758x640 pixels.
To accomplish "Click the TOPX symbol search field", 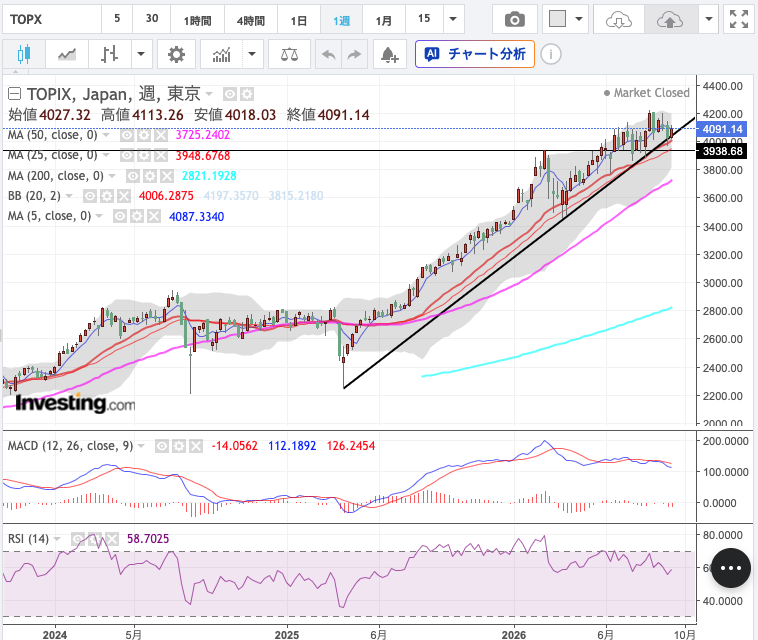I will point(52,19).
